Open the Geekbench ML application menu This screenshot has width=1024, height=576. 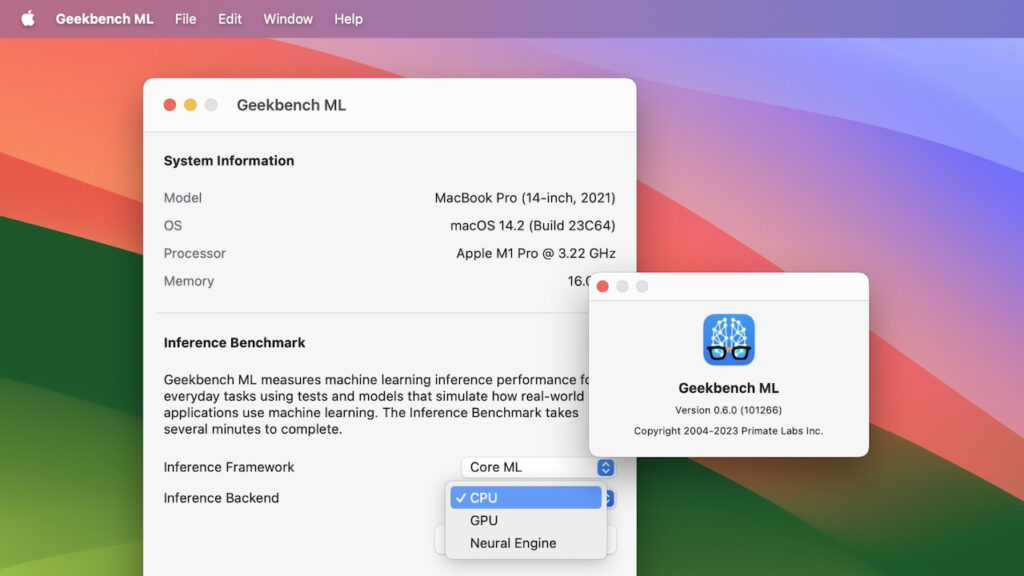pyautogui.click(x=104, y=18)
